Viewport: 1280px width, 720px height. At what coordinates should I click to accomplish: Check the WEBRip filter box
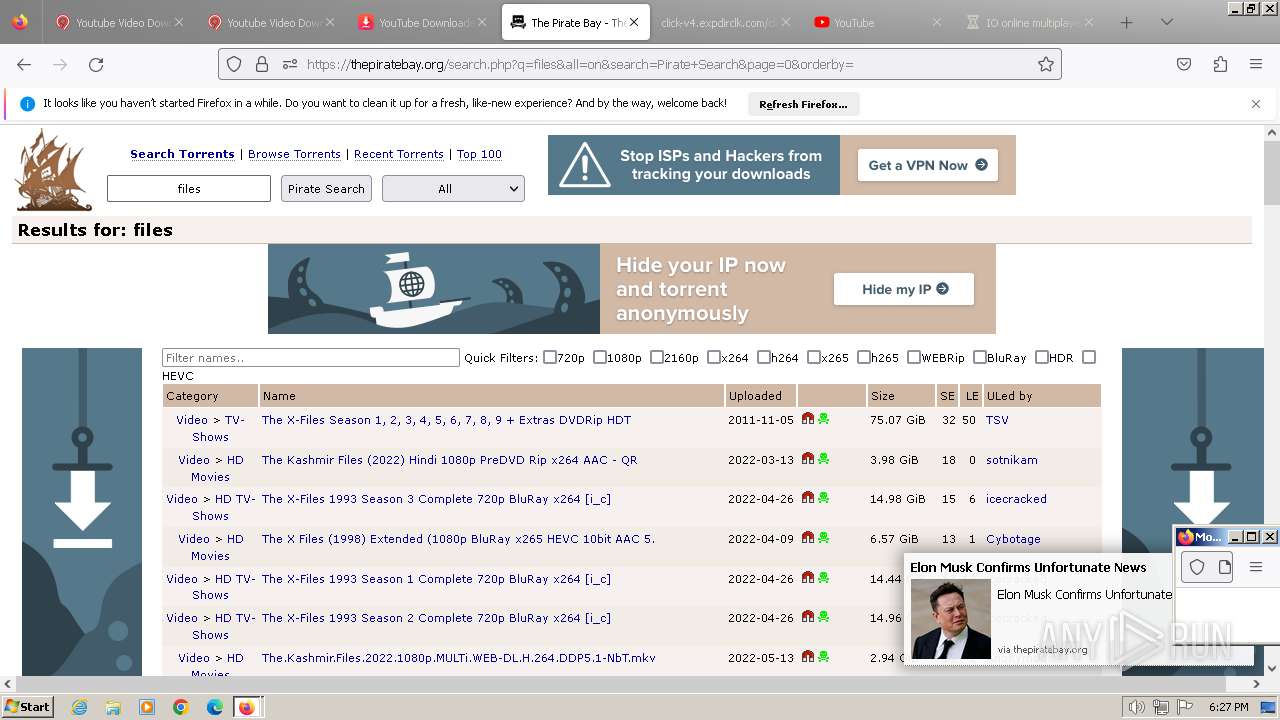tap(914, 357)
